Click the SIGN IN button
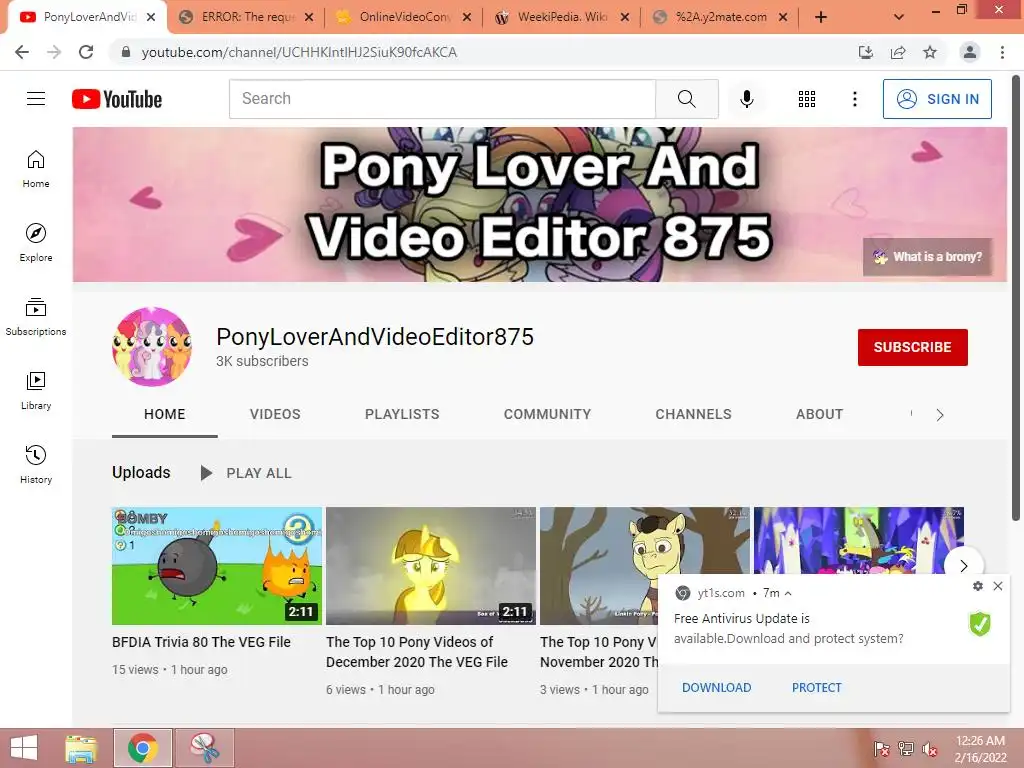 point(937,99)
